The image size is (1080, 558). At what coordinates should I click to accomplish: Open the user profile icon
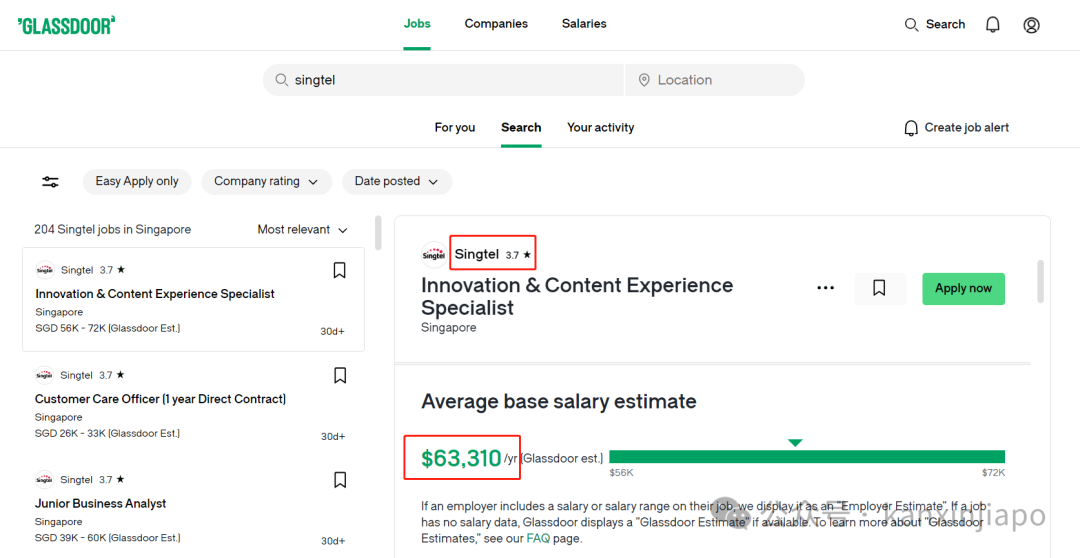click(1031, 25)
